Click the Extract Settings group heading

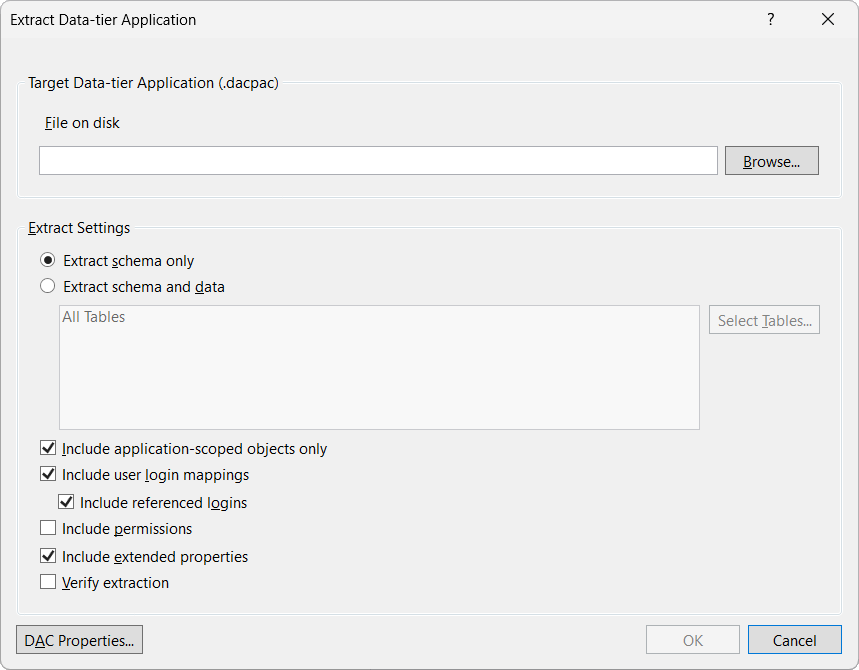pyautogui.click(x=79, y=228)
